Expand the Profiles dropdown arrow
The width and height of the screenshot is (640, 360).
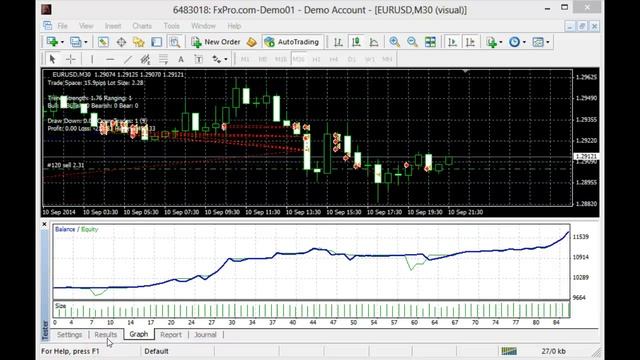point(86,42)
